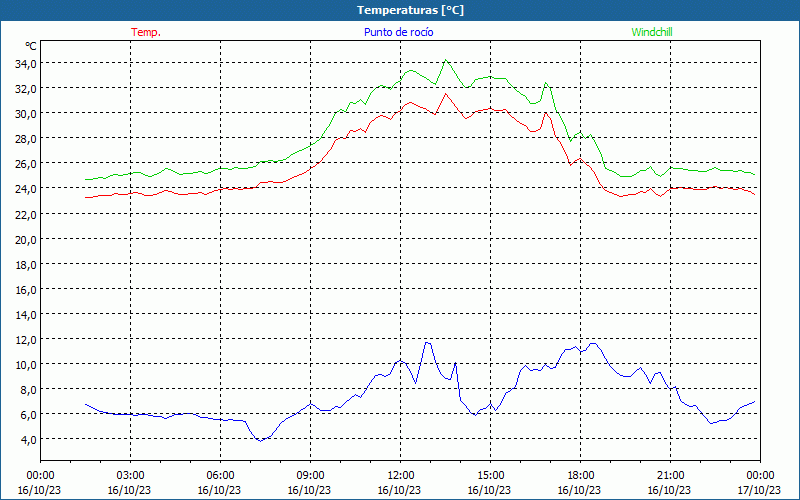The width and height of the screenshot is (800, 500).
Task: Select the red "Temp." legend label
Action: tap(146, 32)
